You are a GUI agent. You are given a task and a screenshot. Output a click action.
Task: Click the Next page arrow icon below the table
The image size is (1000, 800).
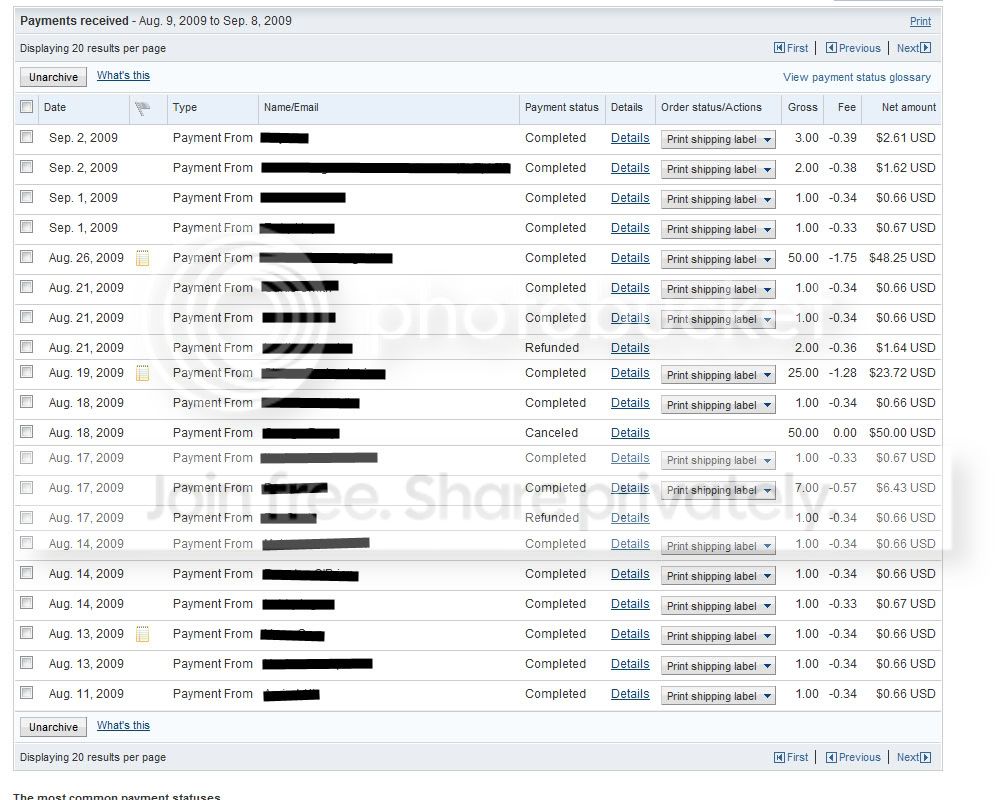pyautogui.click(x=926, y=757)
